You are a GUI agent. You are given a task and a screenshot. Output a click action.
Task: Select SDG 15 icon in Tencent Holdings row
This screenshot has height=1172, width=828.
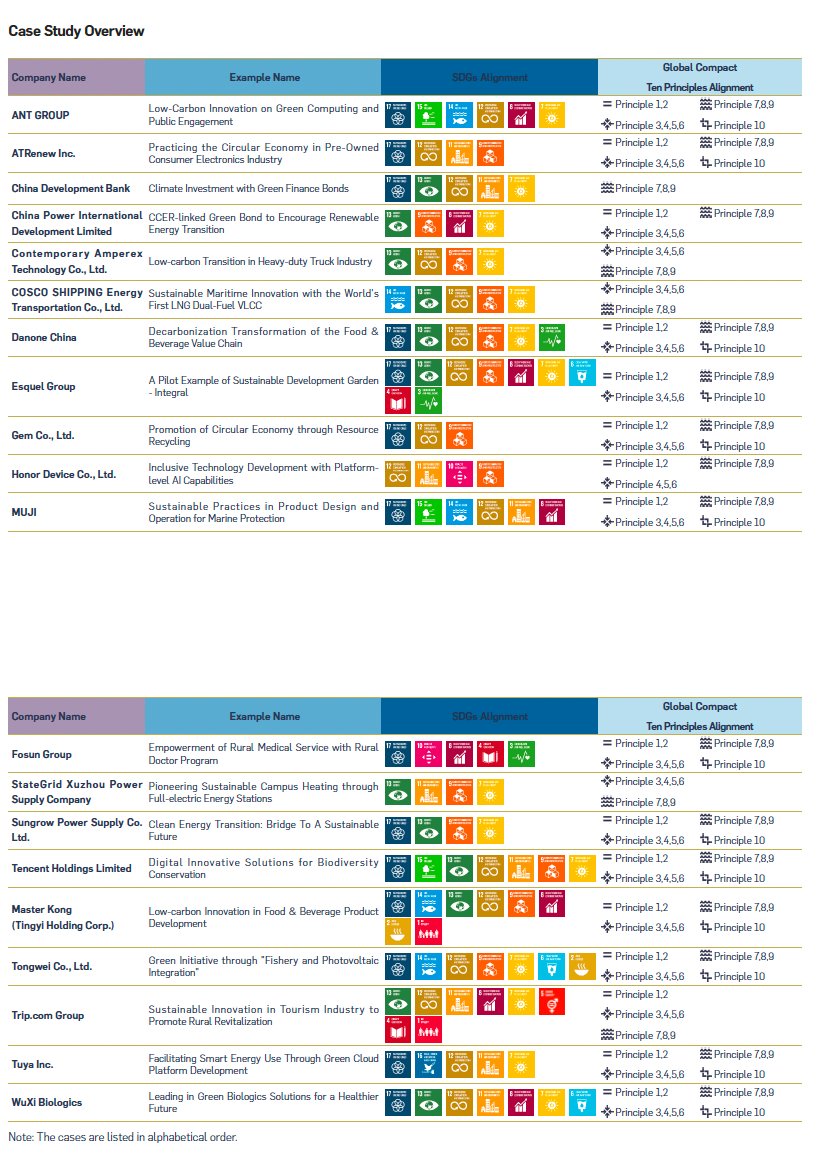coord(429,869)
